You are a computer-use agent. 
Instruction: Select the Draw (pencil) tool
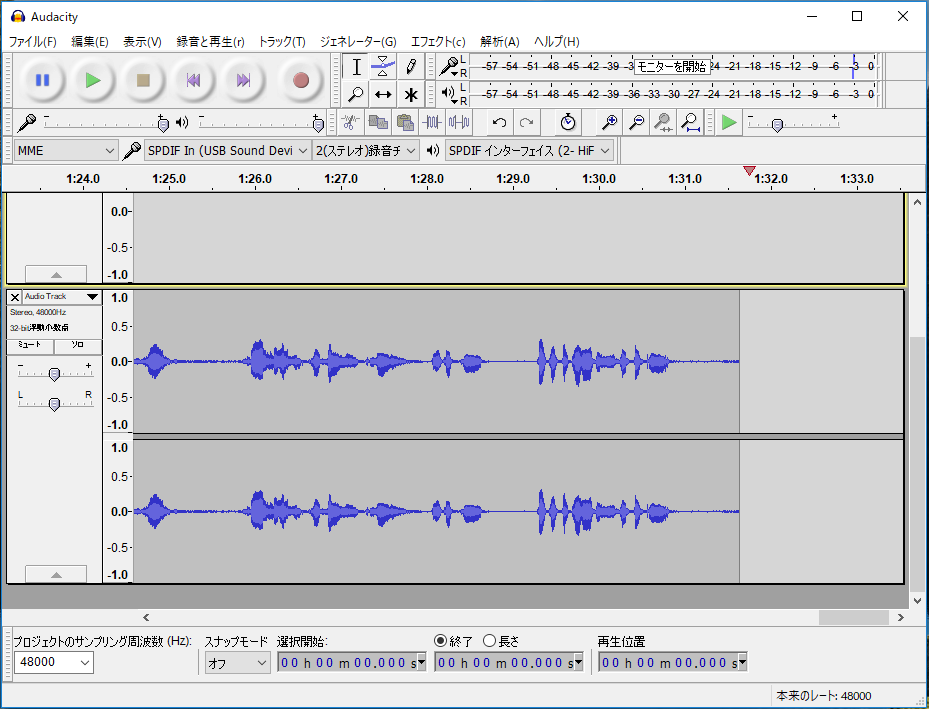tap(410, 66)
